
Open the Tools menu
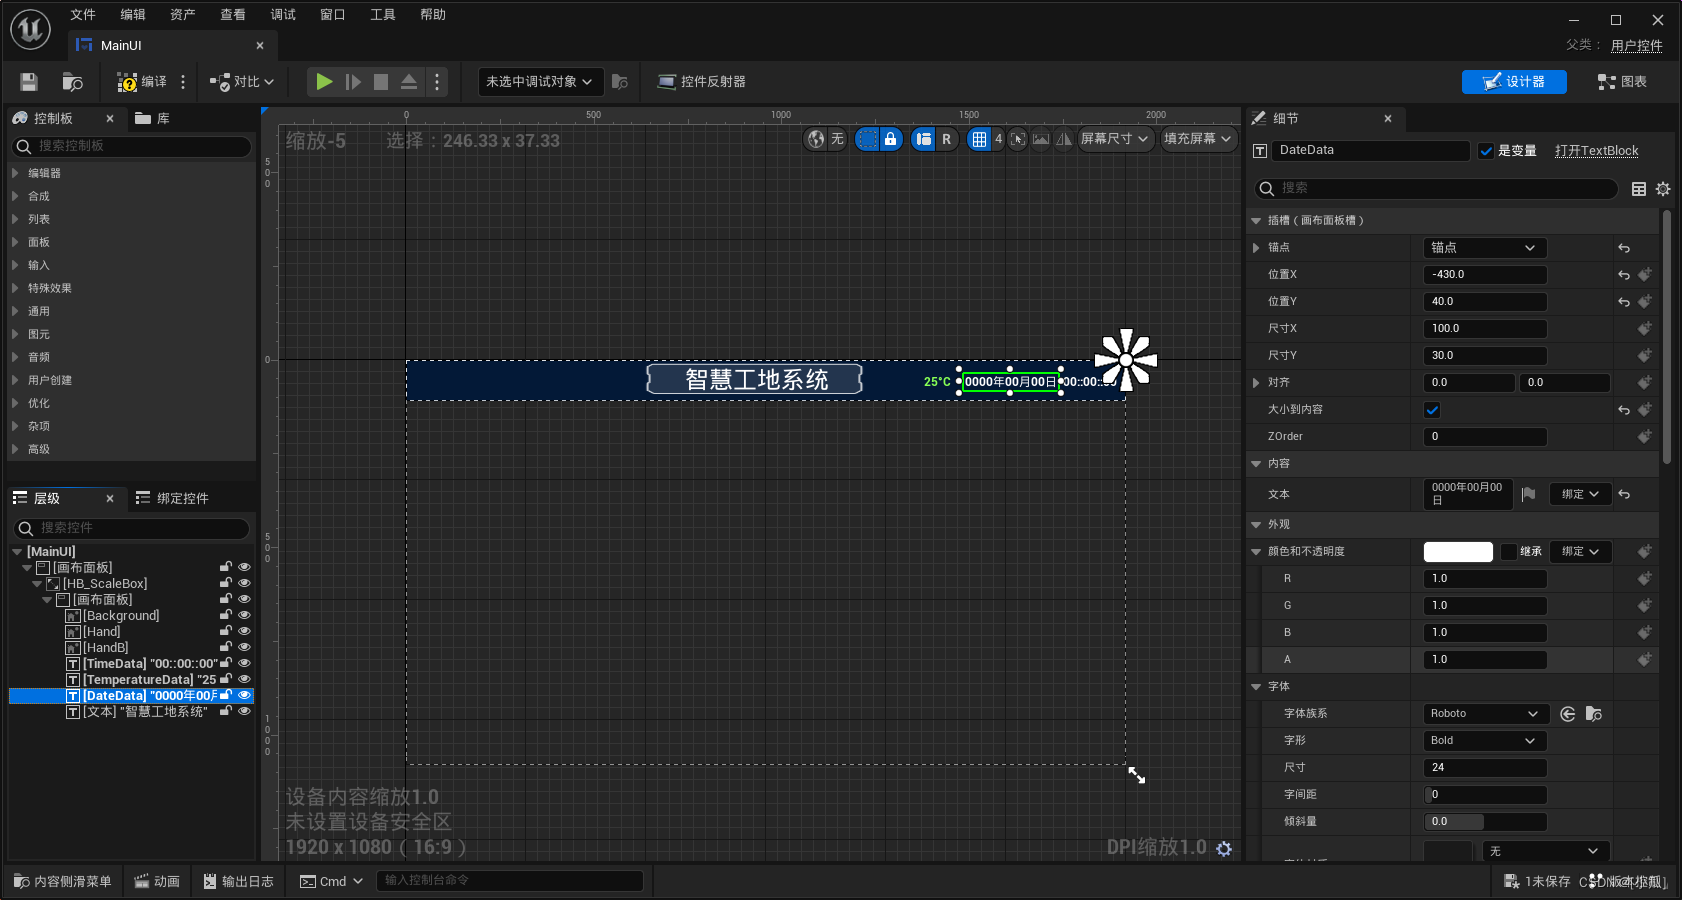383,15
